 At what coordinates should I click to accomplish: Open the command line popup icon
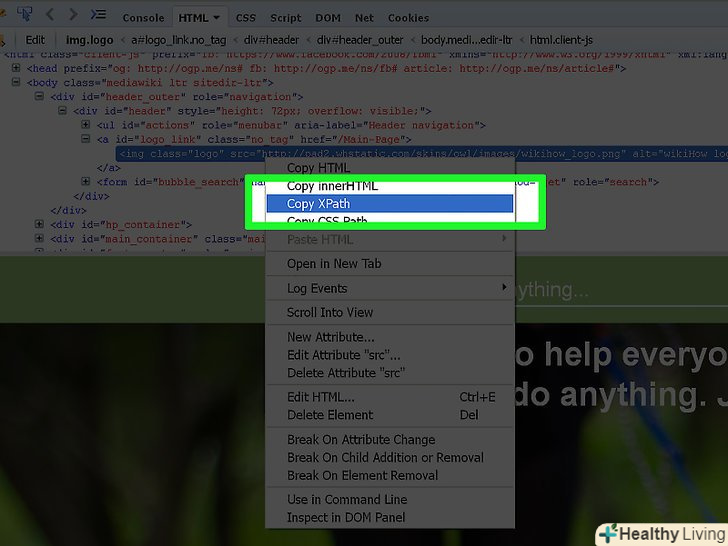click(98, 14)
